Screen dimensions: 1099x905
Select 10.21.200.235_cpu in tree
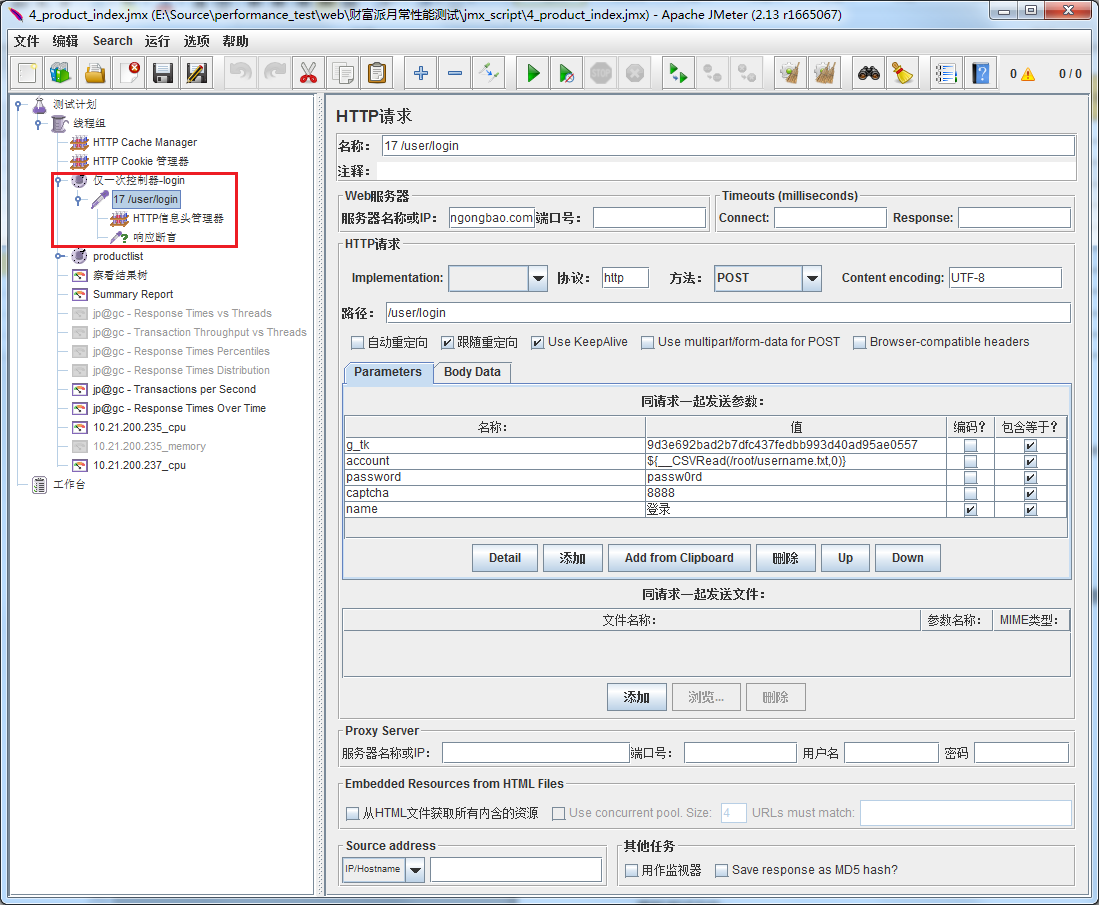[139, 427]
